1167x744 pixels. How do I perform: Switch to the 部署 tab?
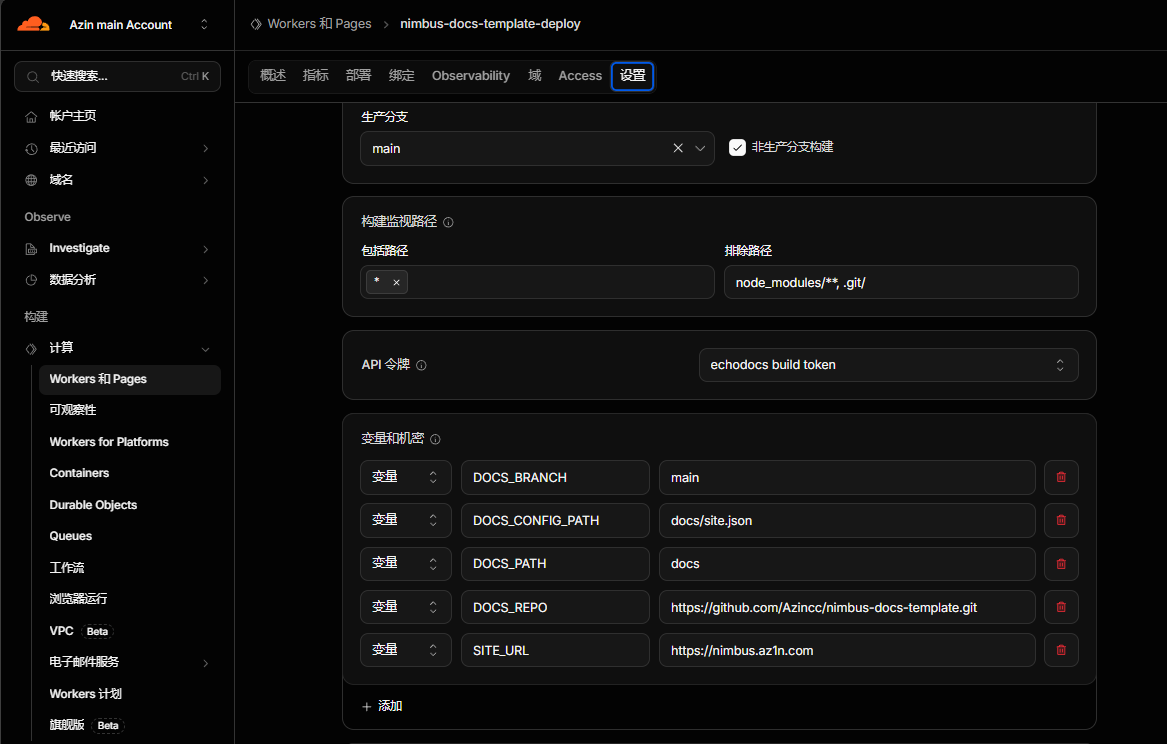359,76
